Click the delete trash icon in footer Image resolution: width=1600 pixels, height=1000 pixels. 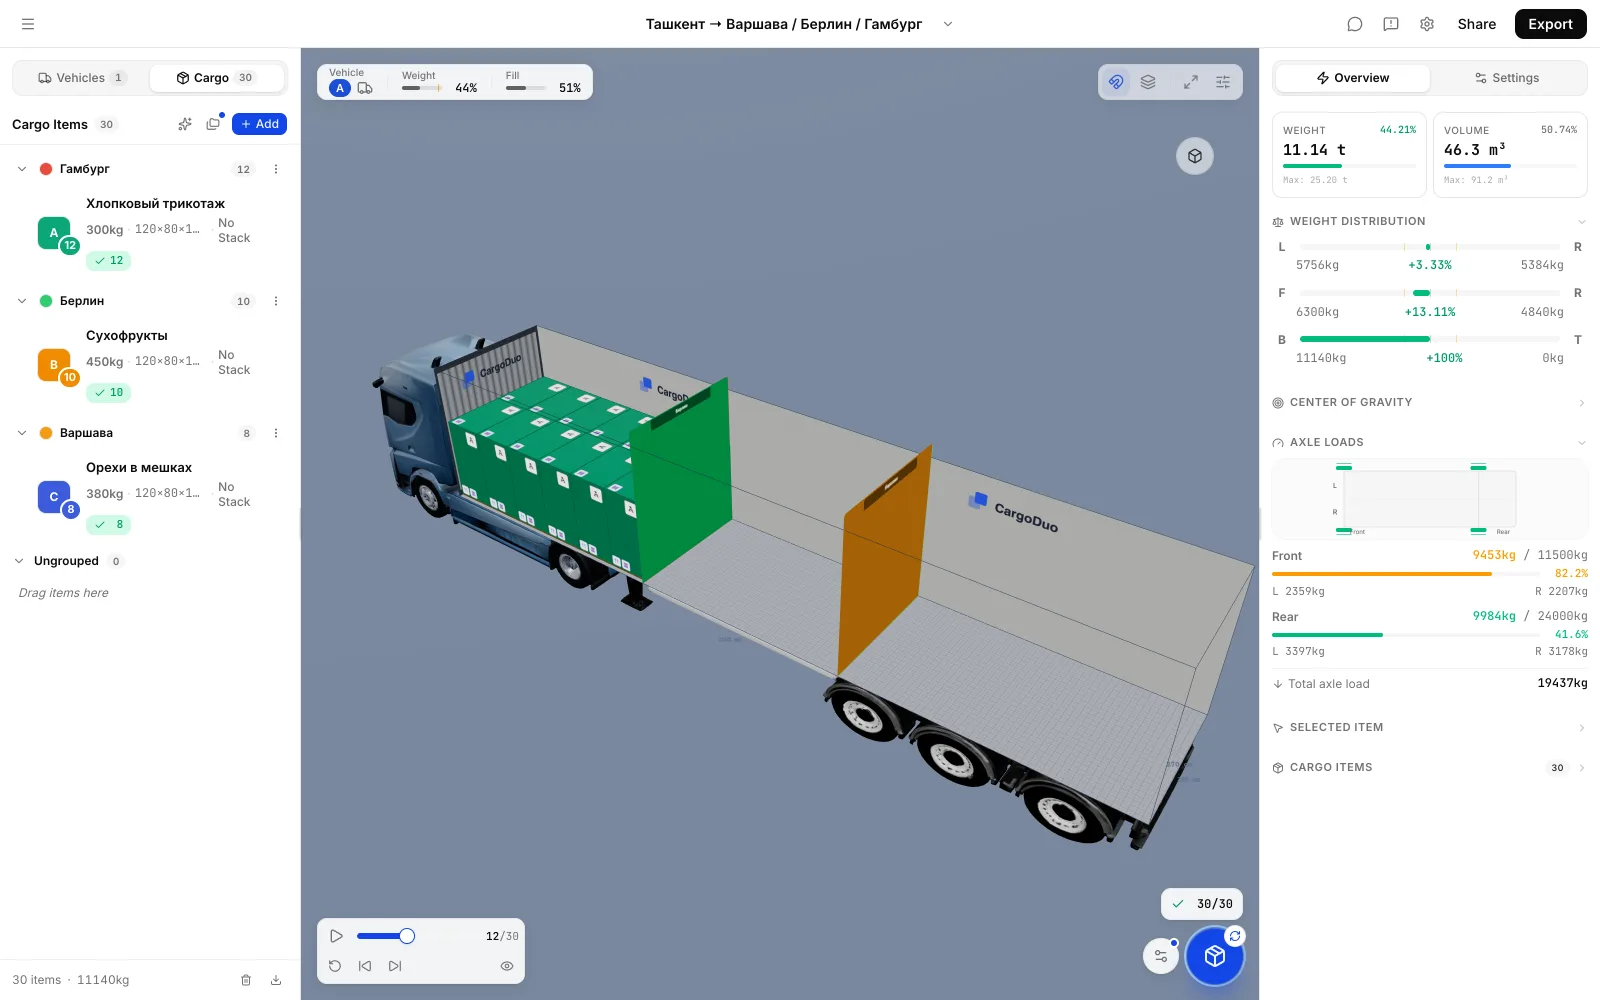(246, 980)
